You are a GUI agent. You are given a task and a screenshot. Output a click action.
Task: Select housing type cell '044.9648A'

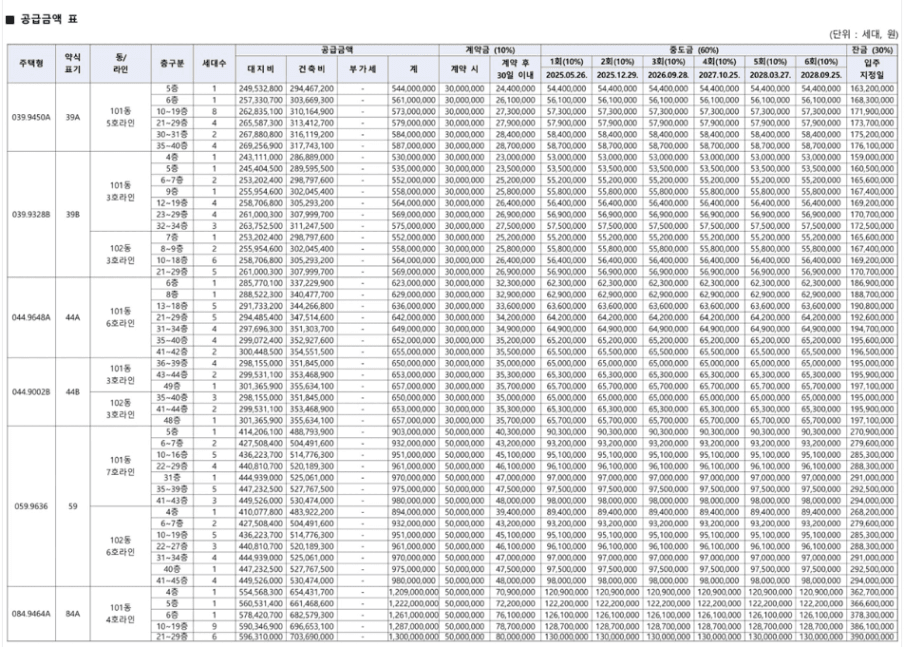31,317
